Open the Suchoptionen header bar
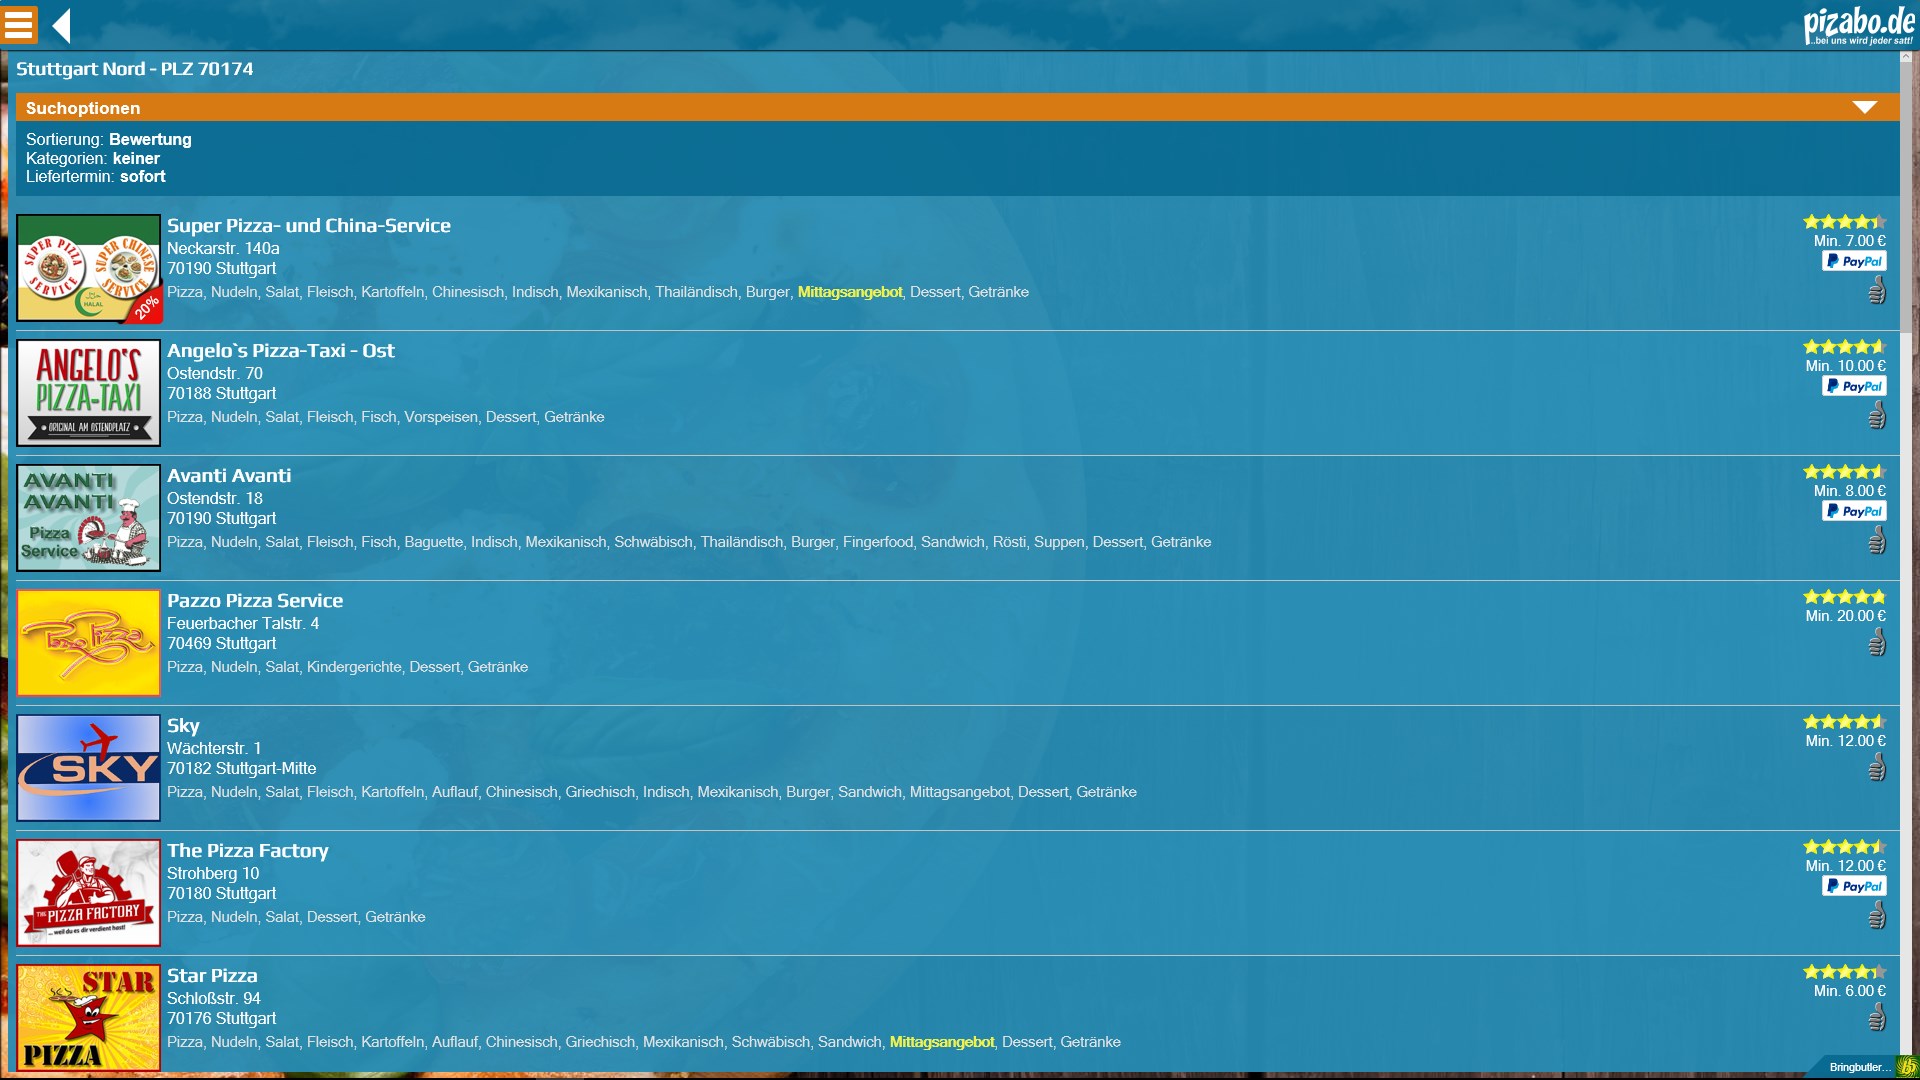The width and height of the screenshot is (1920, 1080). (x=900, y=107)
